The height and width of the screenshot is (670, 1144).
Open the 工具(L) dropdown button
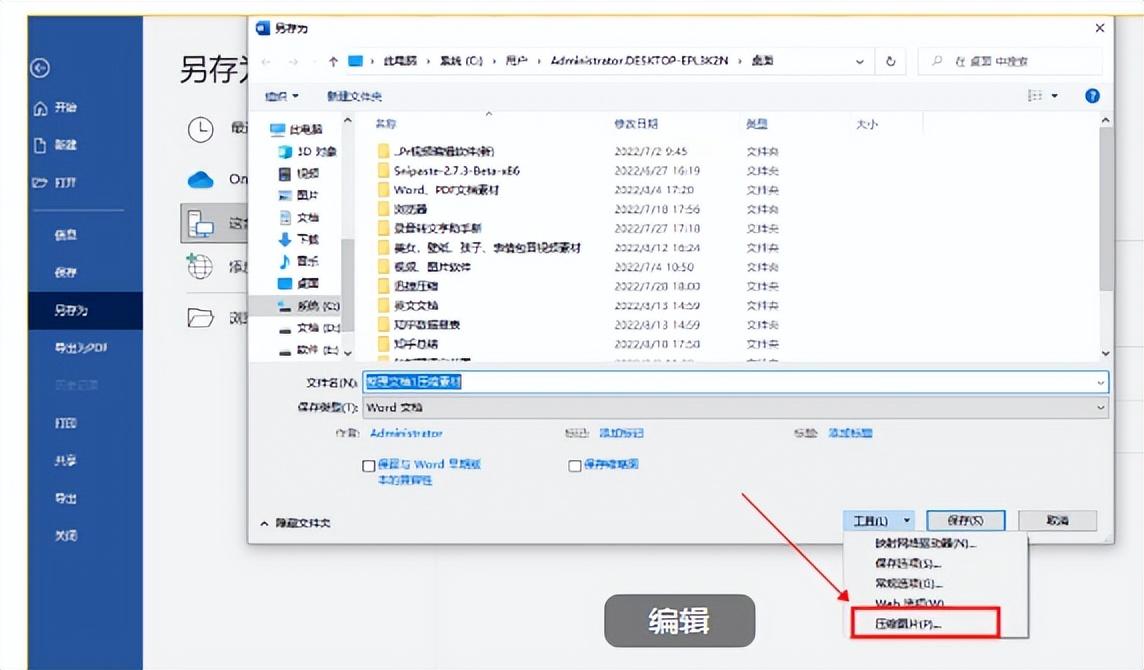tap(879, 520)
